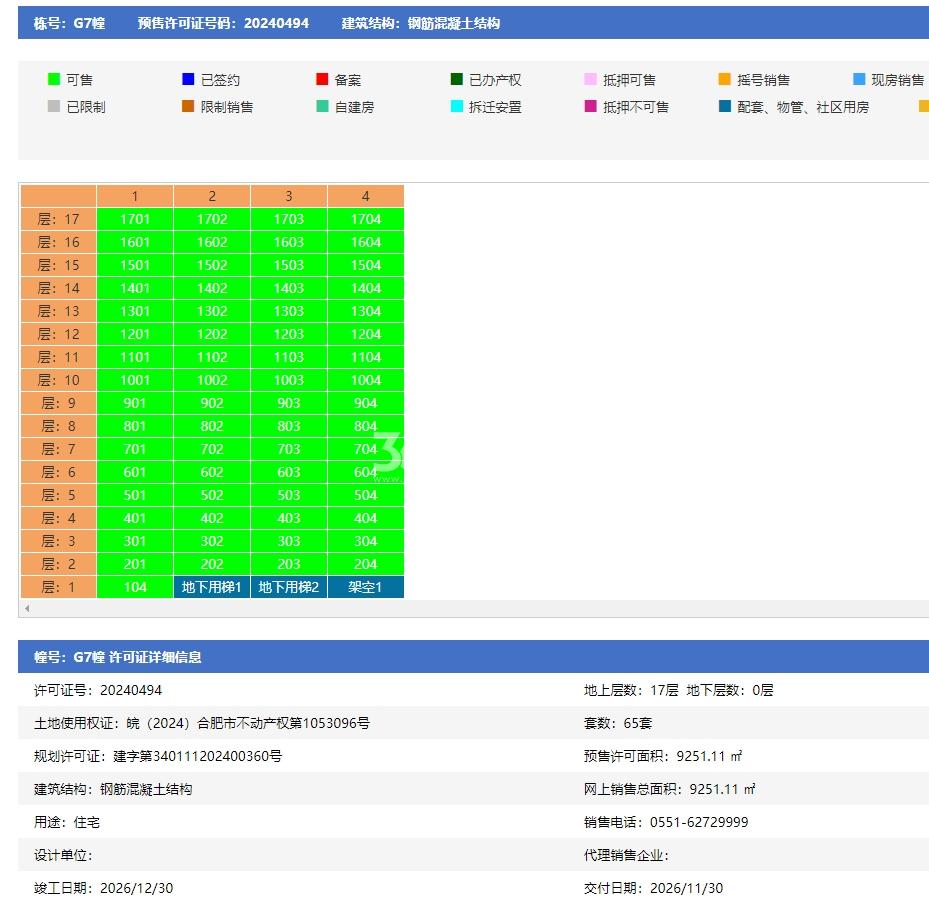Image resolution: width=929 pixels, height=915 pixels.
Task: Open unit 1004
Action: [366, 380]
